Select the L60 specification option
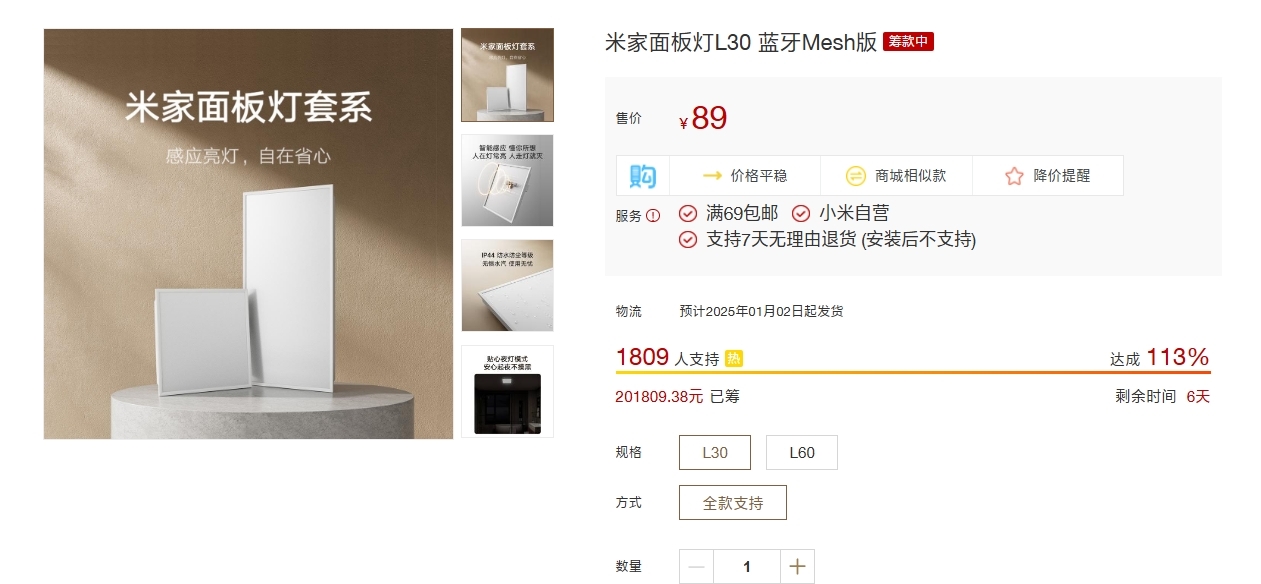Screen dimensions: 1261x584 [x=802, y=452]
